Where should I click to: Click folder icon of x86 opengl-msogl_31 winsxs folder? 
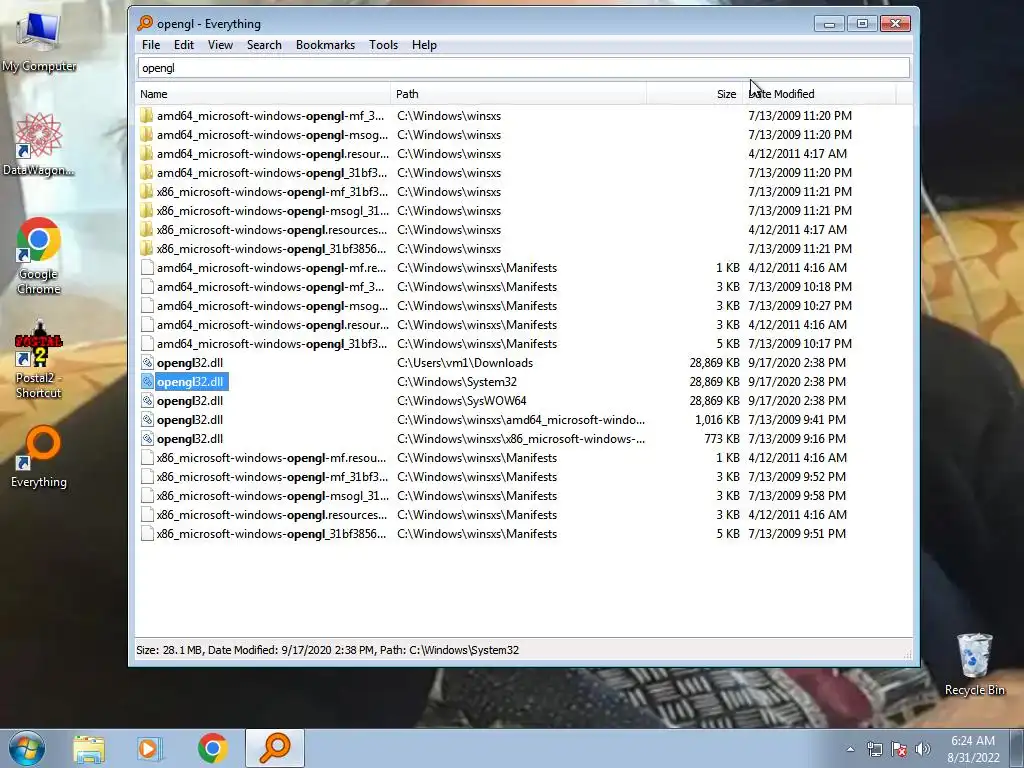(x=147, y=211)
